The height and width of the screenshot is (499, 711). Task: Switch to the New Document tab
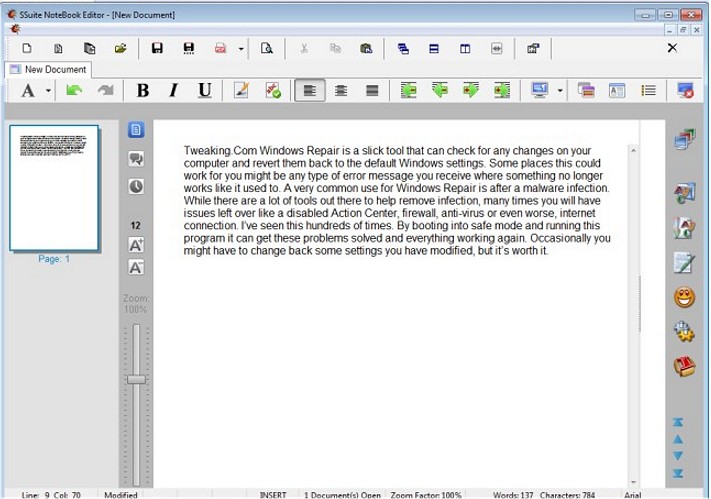(49, 69)
